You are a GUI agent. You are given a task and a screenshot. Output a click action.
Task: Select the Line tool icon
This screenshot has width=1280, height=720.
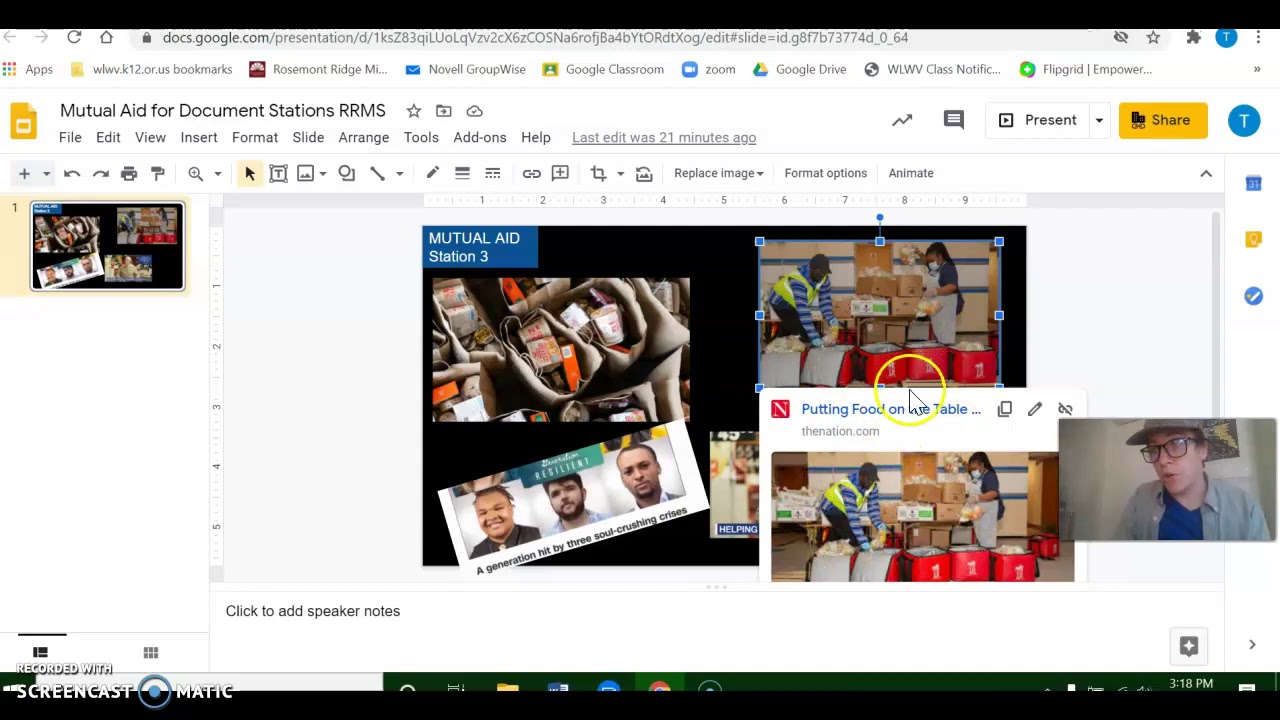(377, 173)
